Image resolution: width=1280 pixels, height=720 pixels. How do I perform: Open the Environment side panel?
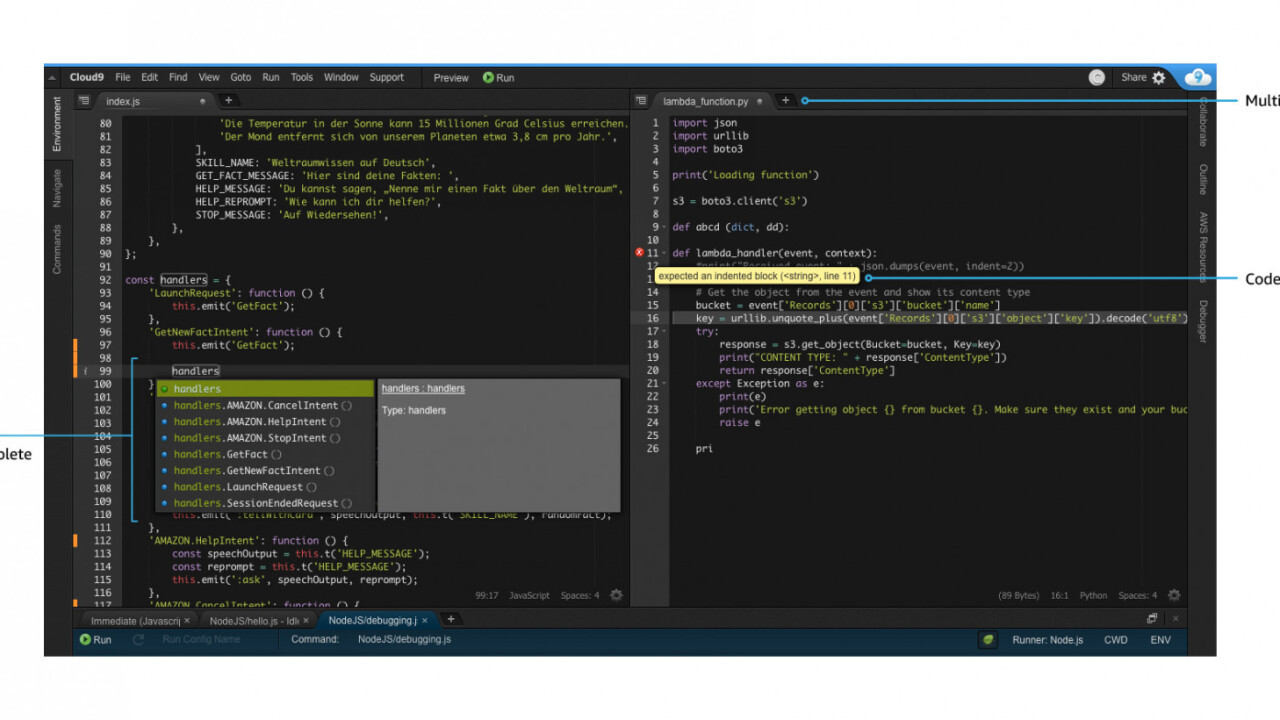click(57, 124)
